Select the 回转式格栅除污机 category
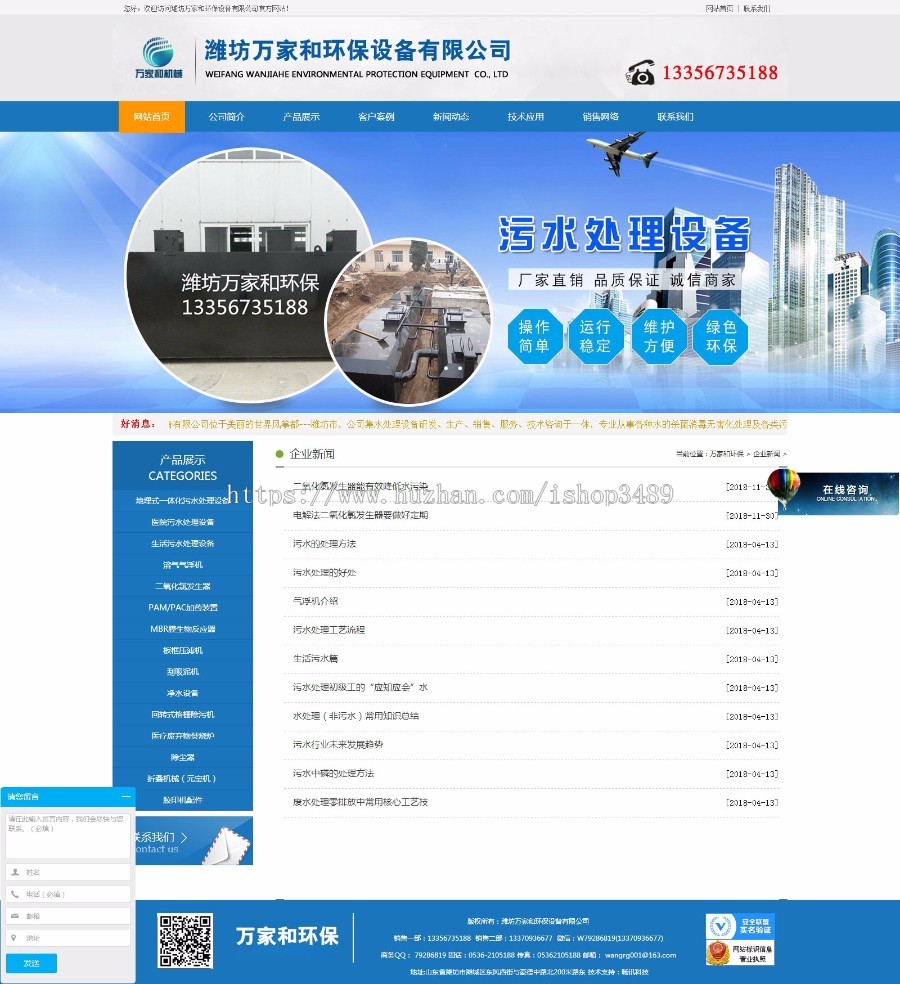The height and width of the screenshot is (984, 900). (183, 714)
